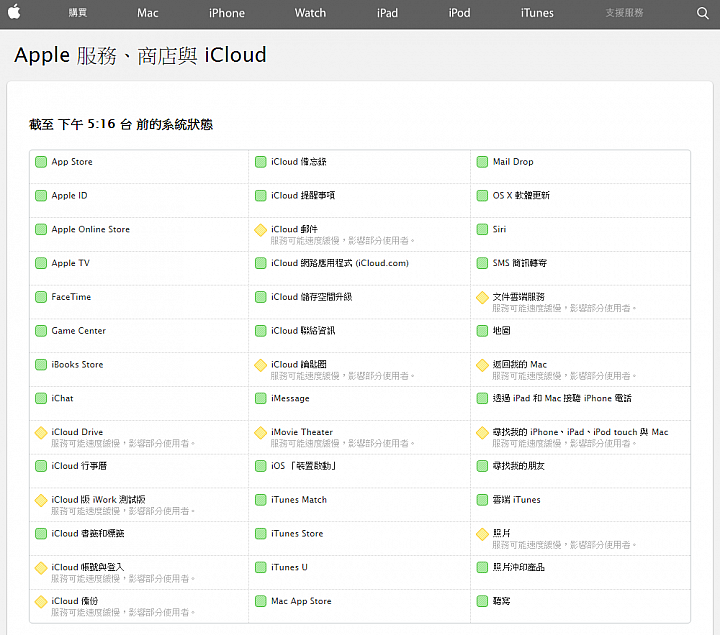Image resolution: width=720 pixels, height=635 pixels.
Task: Click green icon beside iCloud 網路應用程式 (iCloud.com)
Action: click(x=260, y=263)
